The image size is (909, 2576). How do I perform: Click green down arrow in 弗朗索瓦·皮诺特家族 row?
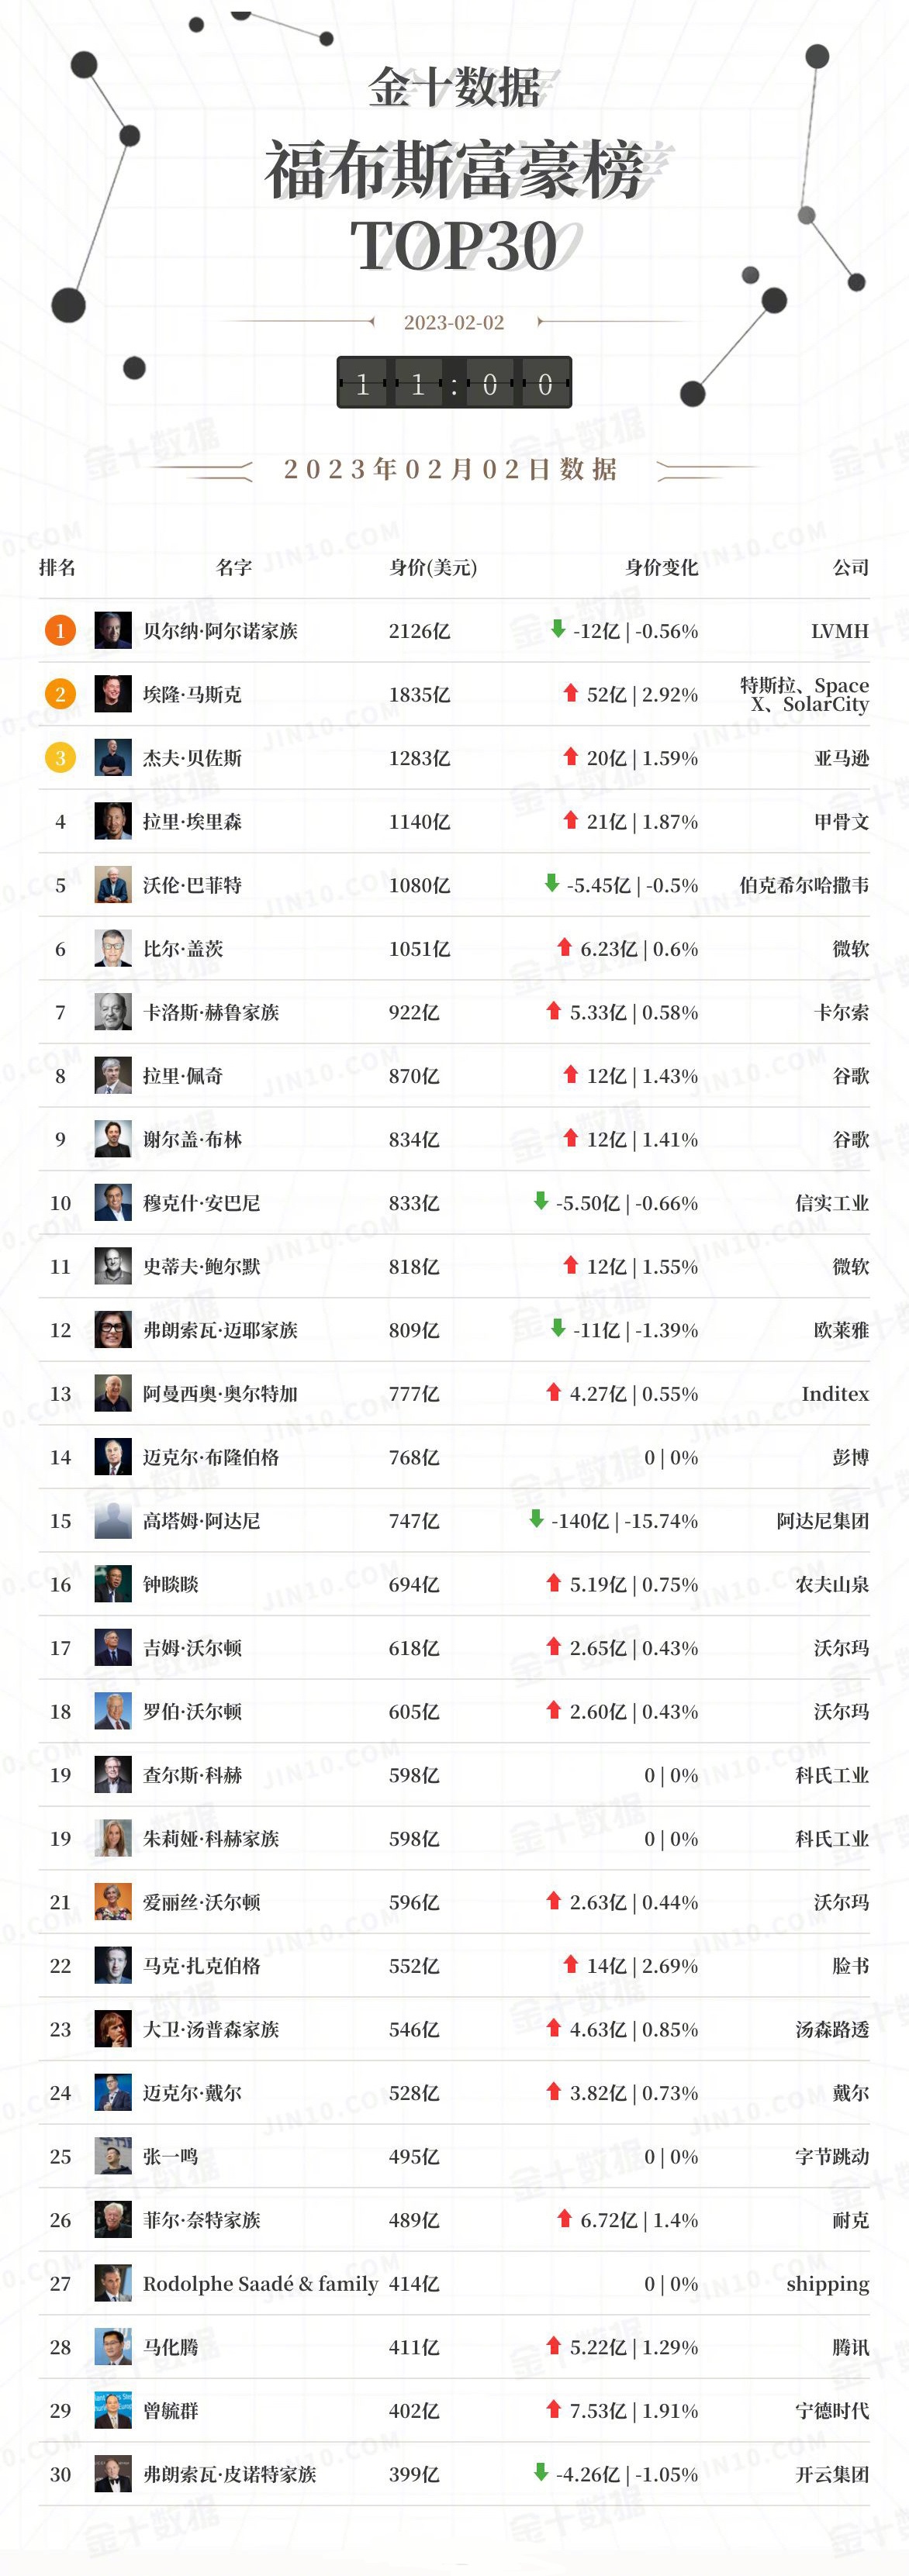click(541, 2472)
